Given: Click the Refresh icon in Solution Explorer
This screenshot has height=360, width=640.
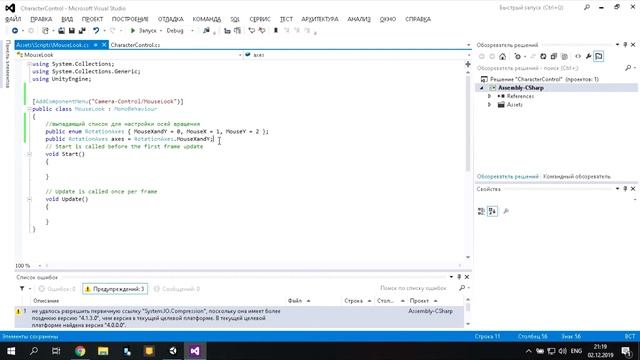Looking at the screenshot, I should point(543,57).
